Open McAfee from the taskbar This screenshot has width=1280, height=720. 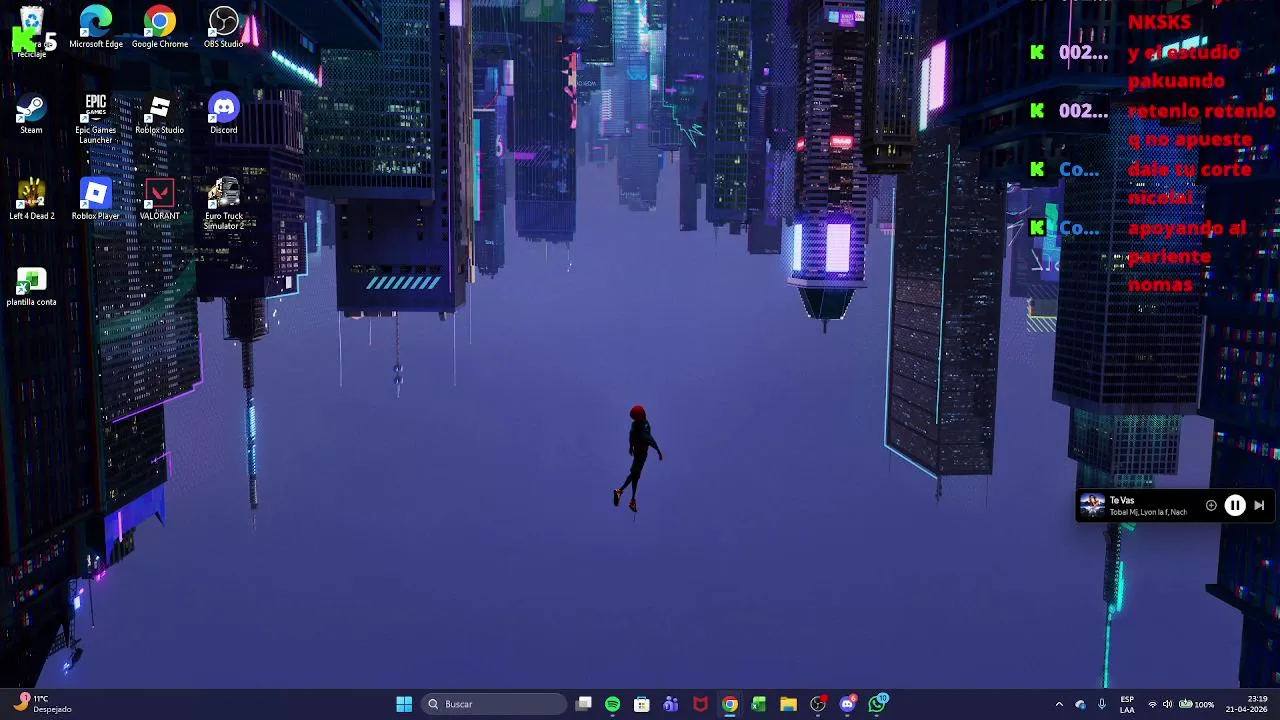click(701, 704)
